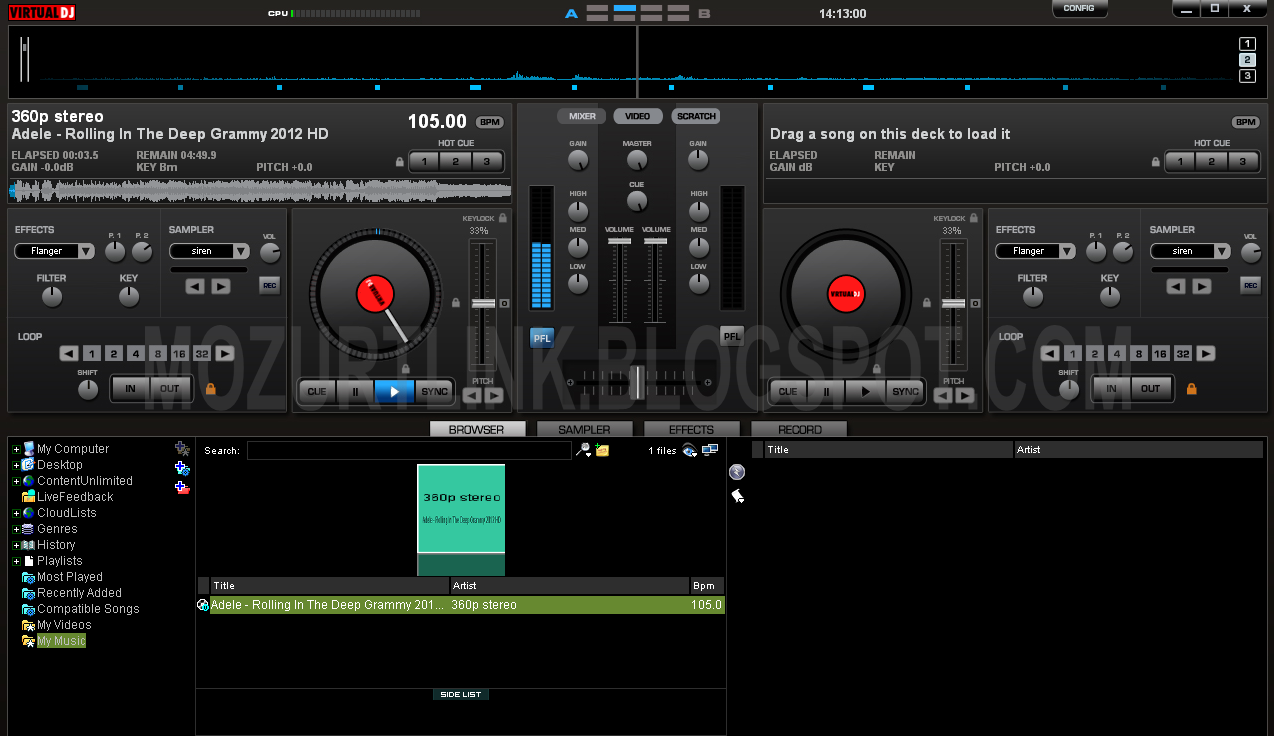Image resolution: width=1274 pixels, height=736 pixels.
Task: Open left deck siren sampler dropdown
Action: pos(209,251)
